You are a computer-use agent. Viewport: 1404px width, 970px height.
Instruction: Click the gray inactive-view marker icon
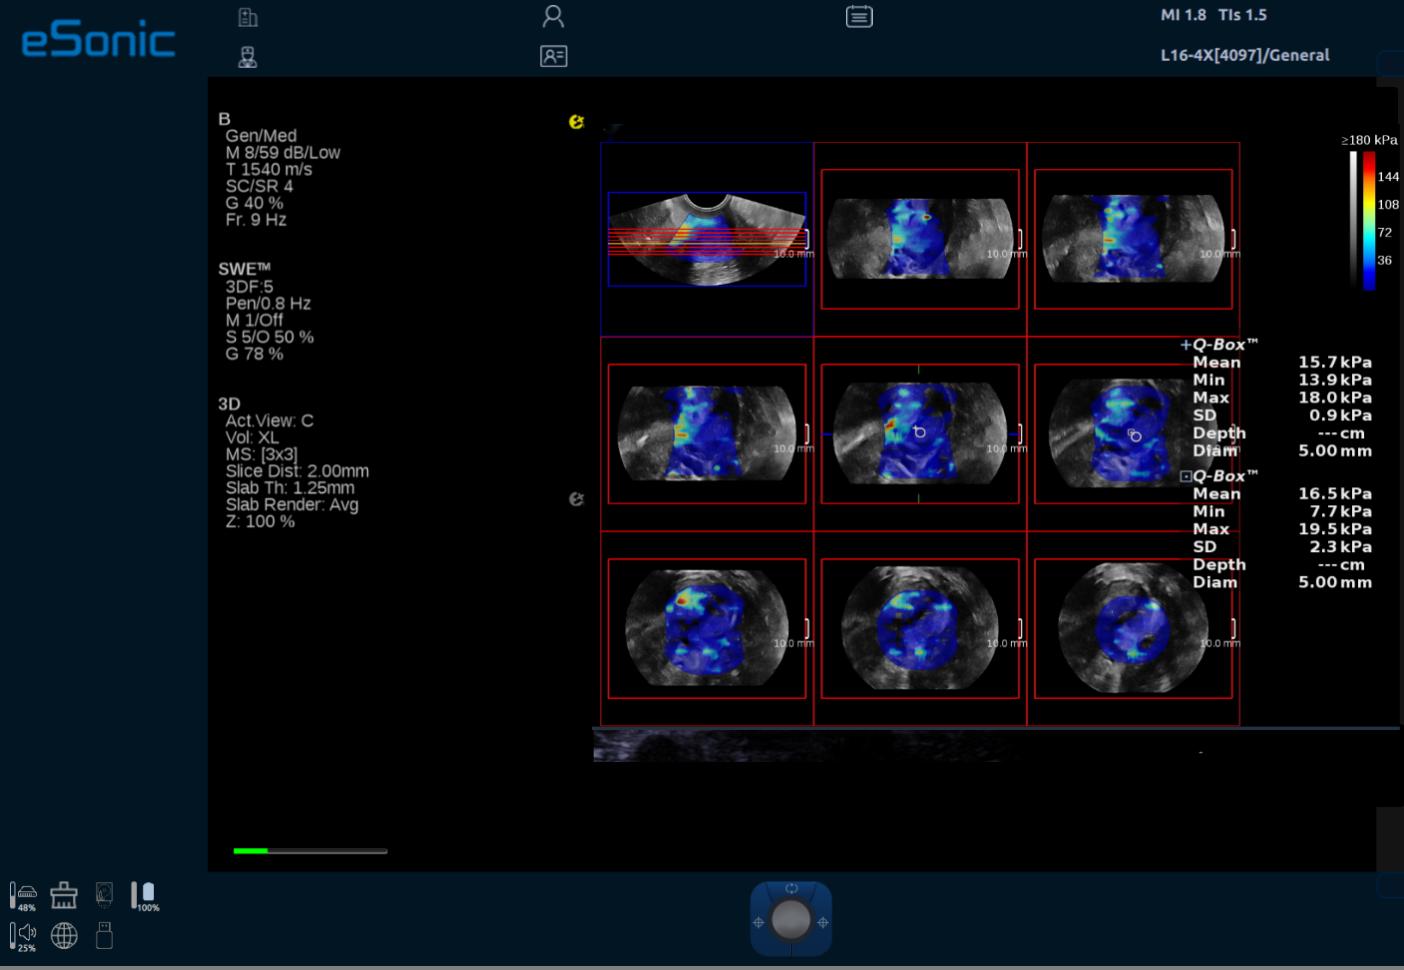(576, 499)
